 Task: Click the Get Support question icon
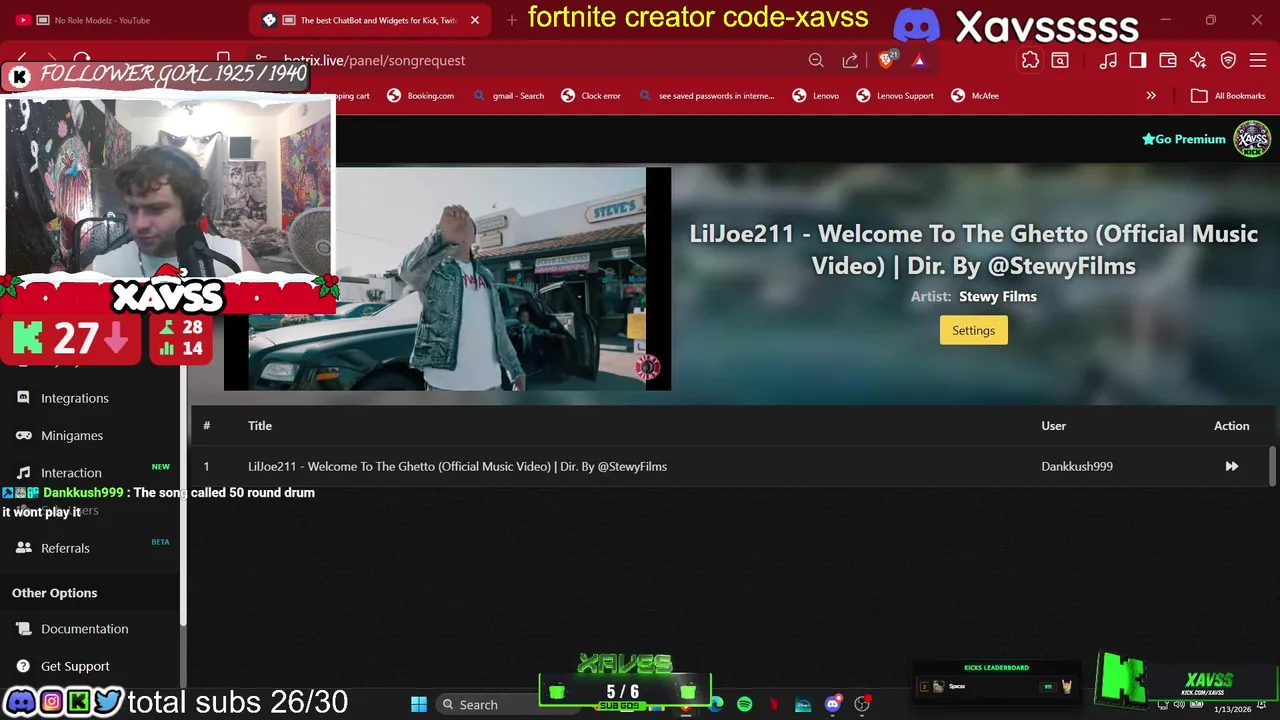[x=23, y=666]
